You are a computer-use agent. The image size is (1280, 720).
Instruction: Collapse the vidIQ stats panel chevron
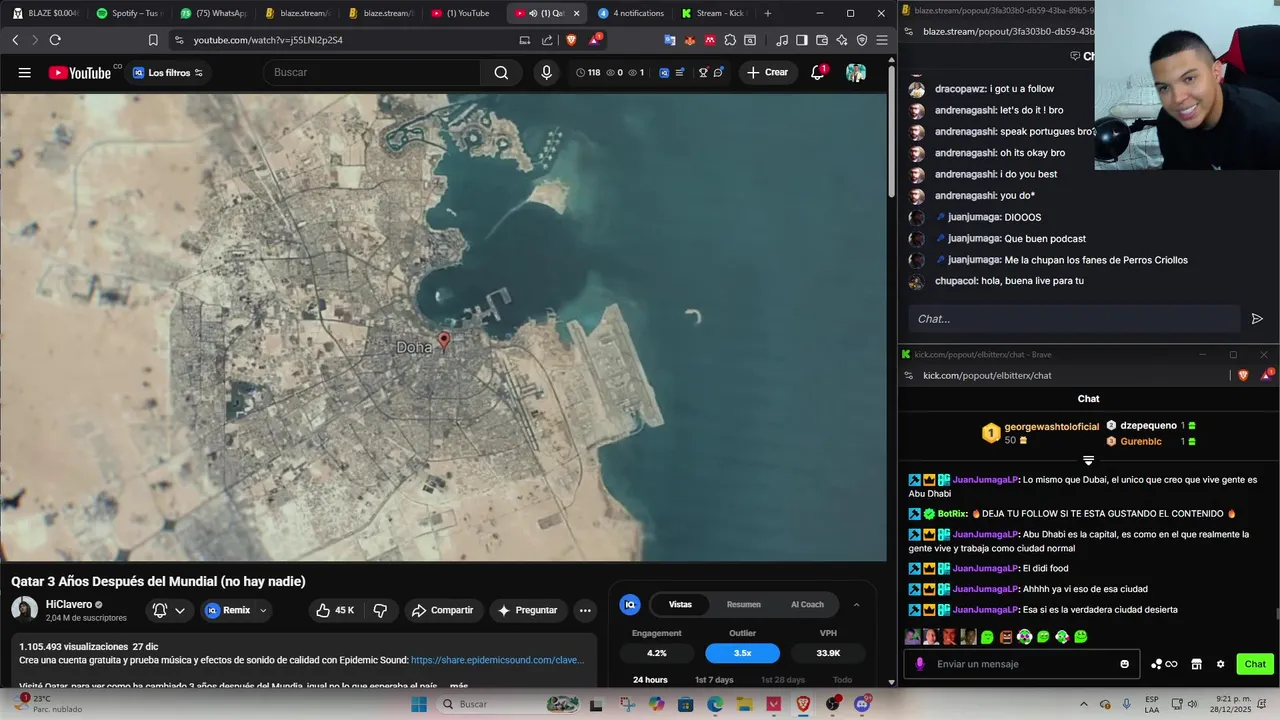[856, 604]
